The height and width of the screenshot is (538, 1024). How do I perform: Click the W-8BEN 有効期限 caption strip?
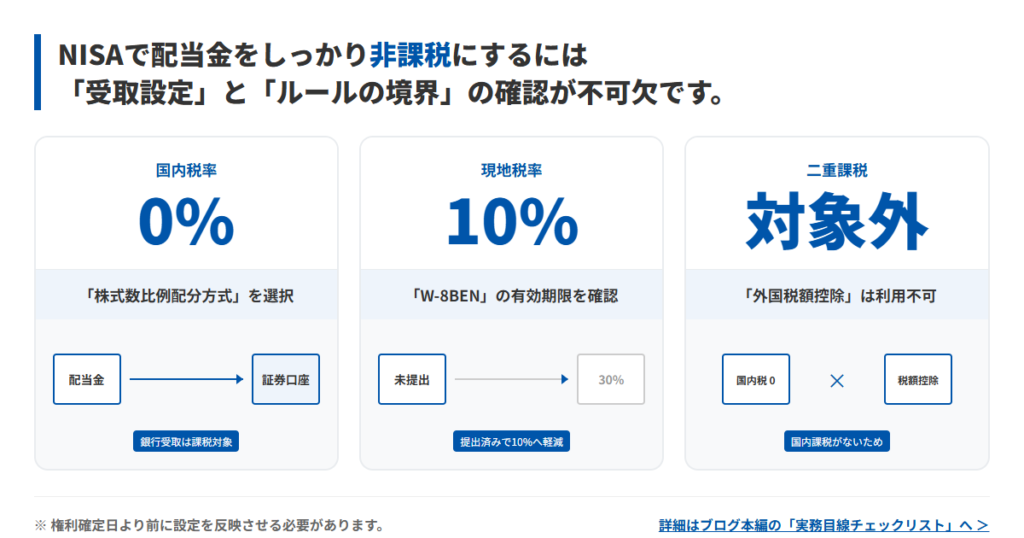point(512,296)
